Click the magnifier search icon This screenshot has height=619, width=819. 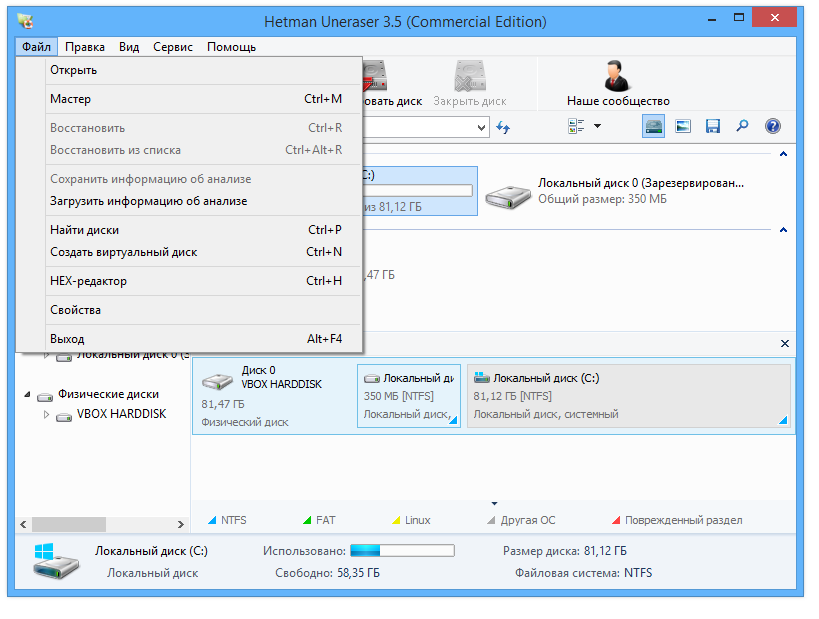[x=742, y=126]
